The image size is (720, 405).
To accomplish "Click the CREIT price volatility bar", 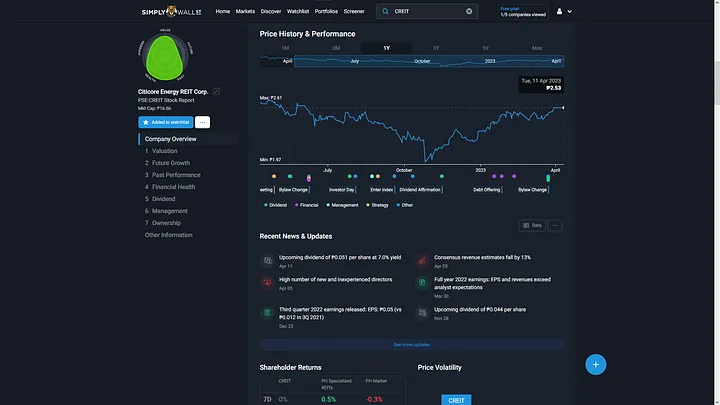I will 456,400.
